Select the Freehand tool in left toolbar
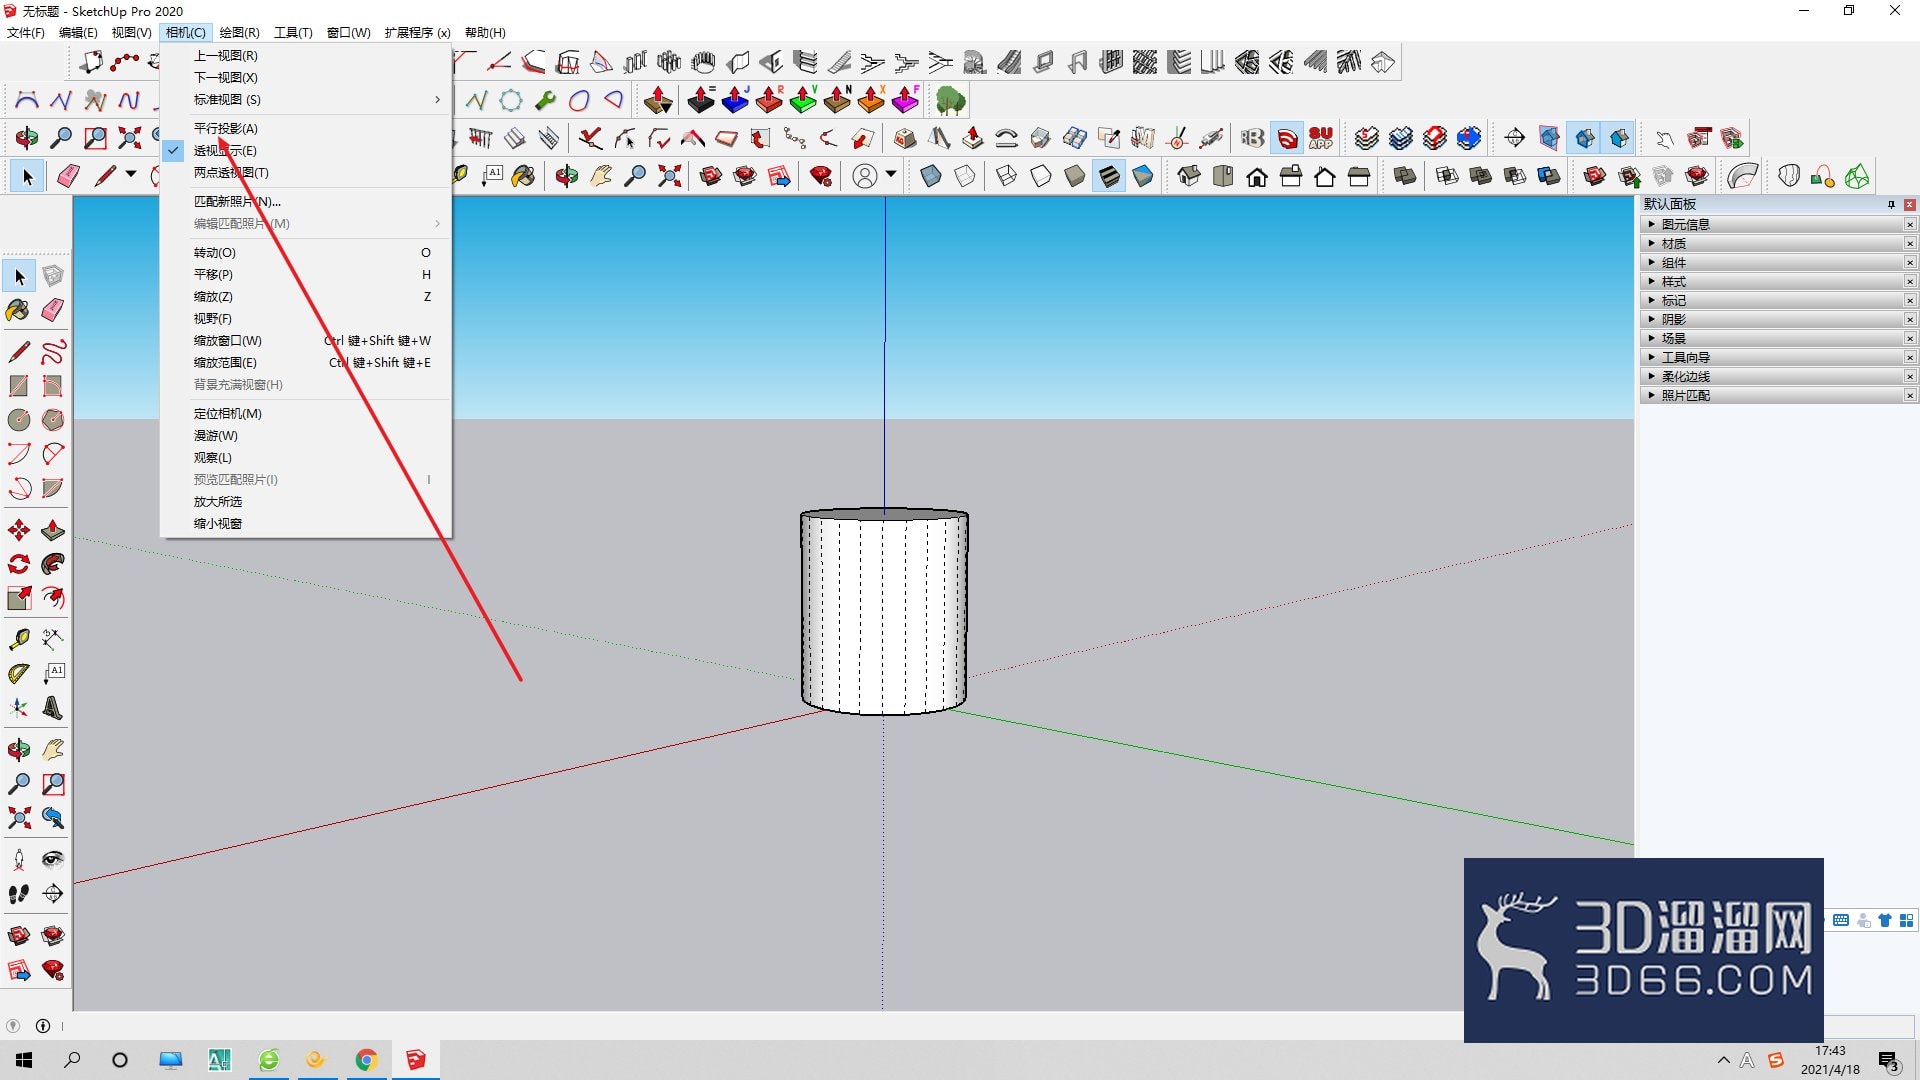This screenshot has height=1080, width=1920. click(53, 352)
